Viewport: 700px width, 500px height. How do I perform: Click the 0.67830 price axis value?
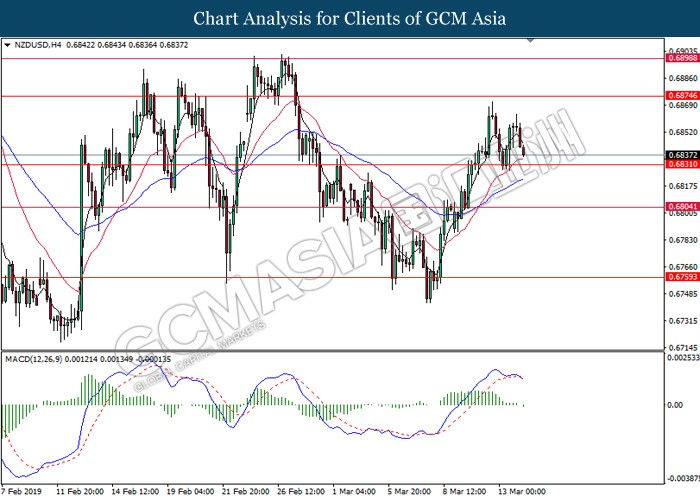pyautogui.click(x=683, y=240)
